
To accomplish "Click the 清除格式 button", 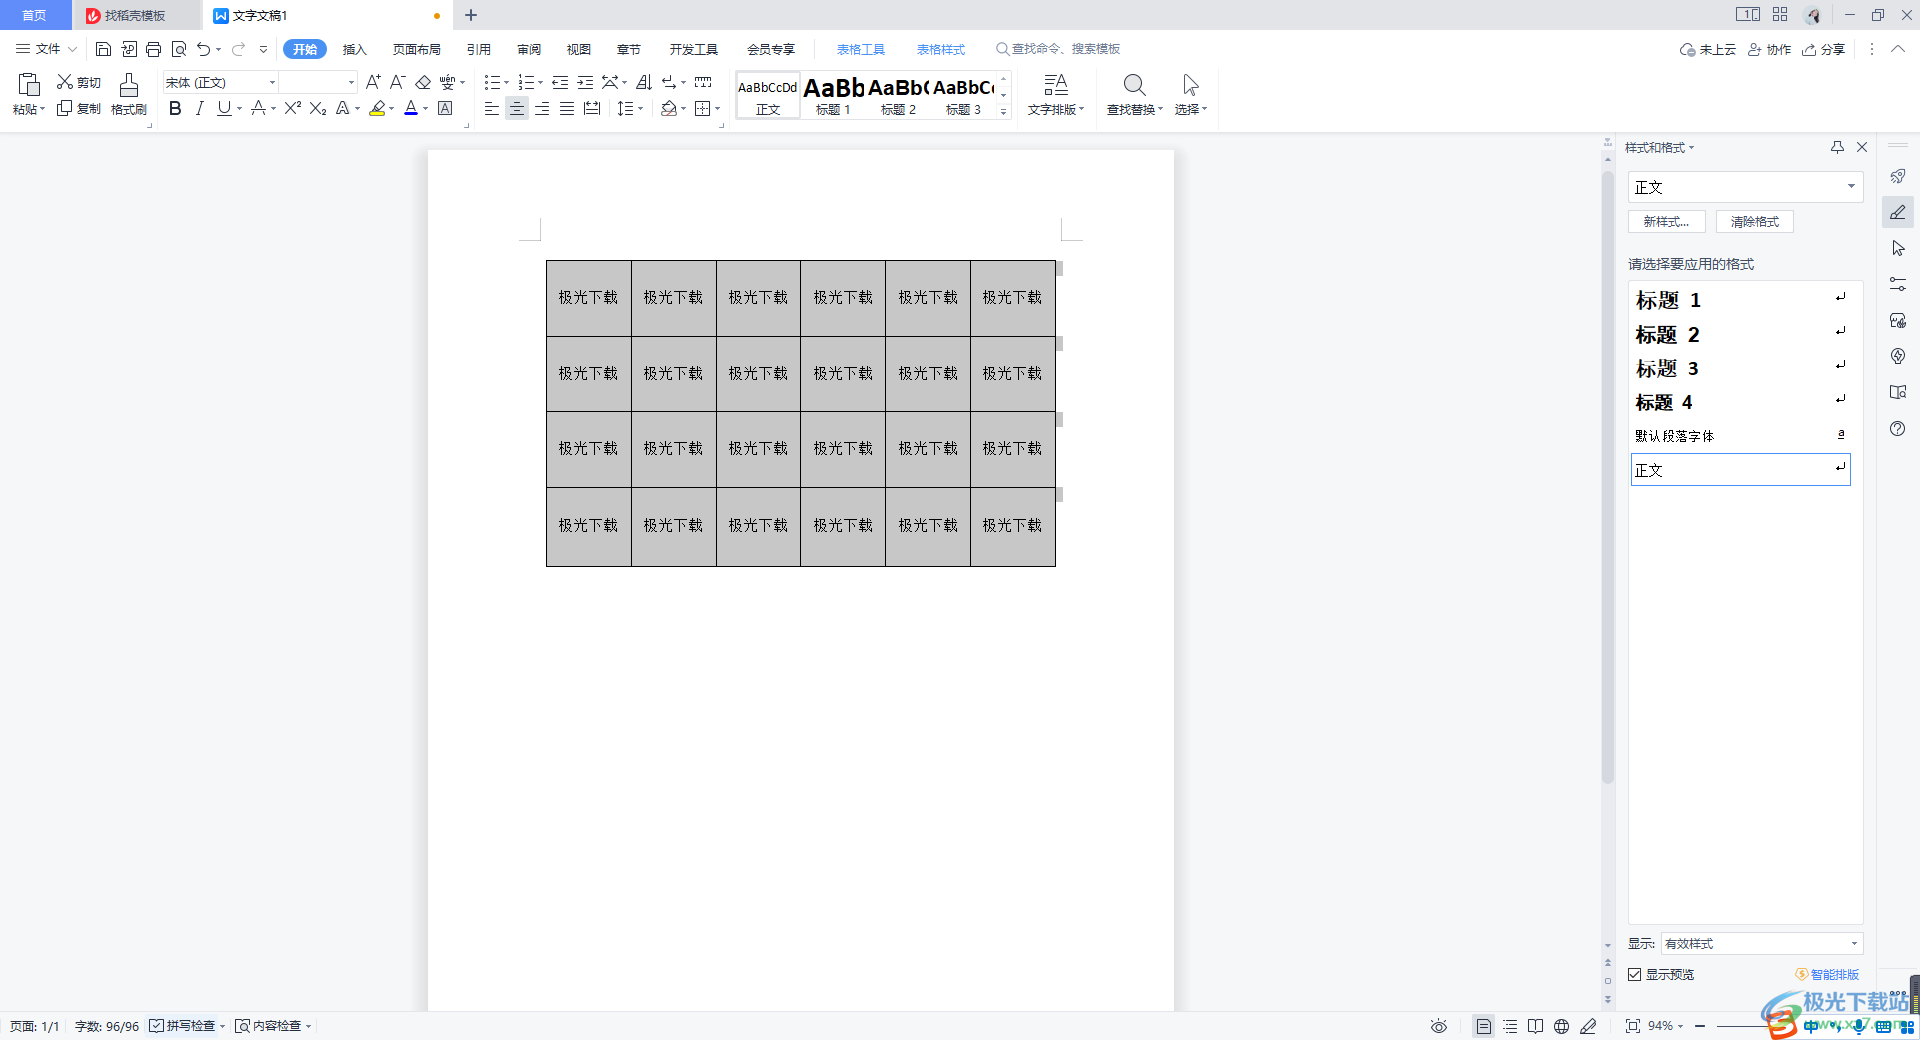I will pyautogui.click(x=1755, y=222).
